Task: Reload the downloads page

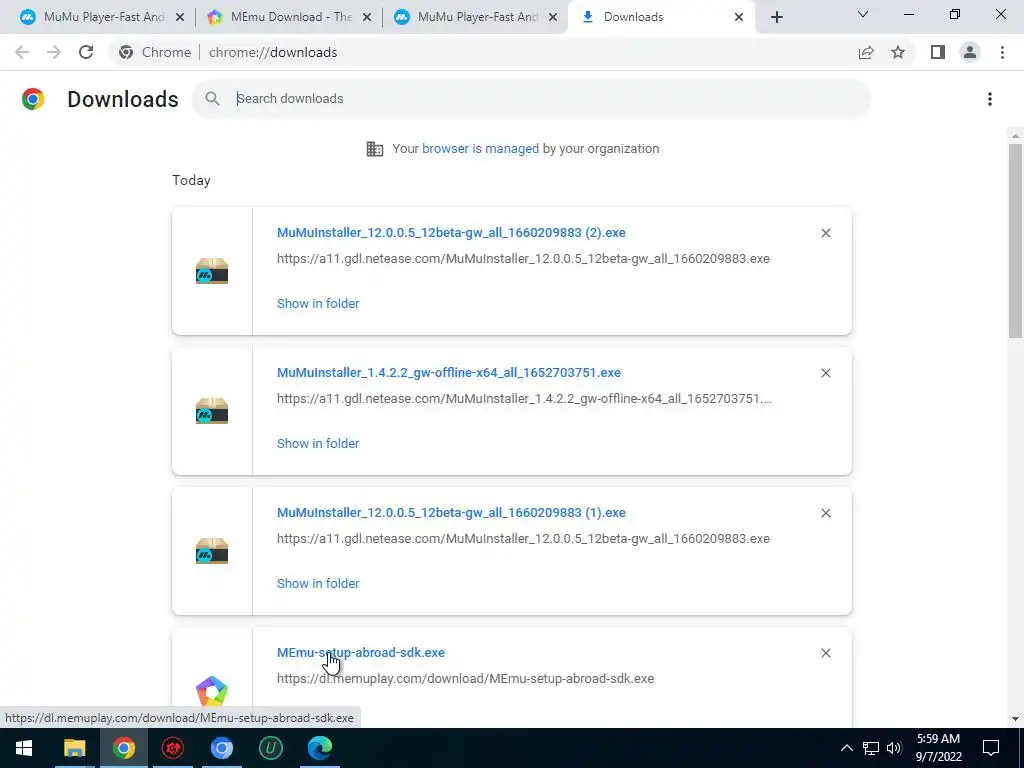Action: tap(86, 52)
